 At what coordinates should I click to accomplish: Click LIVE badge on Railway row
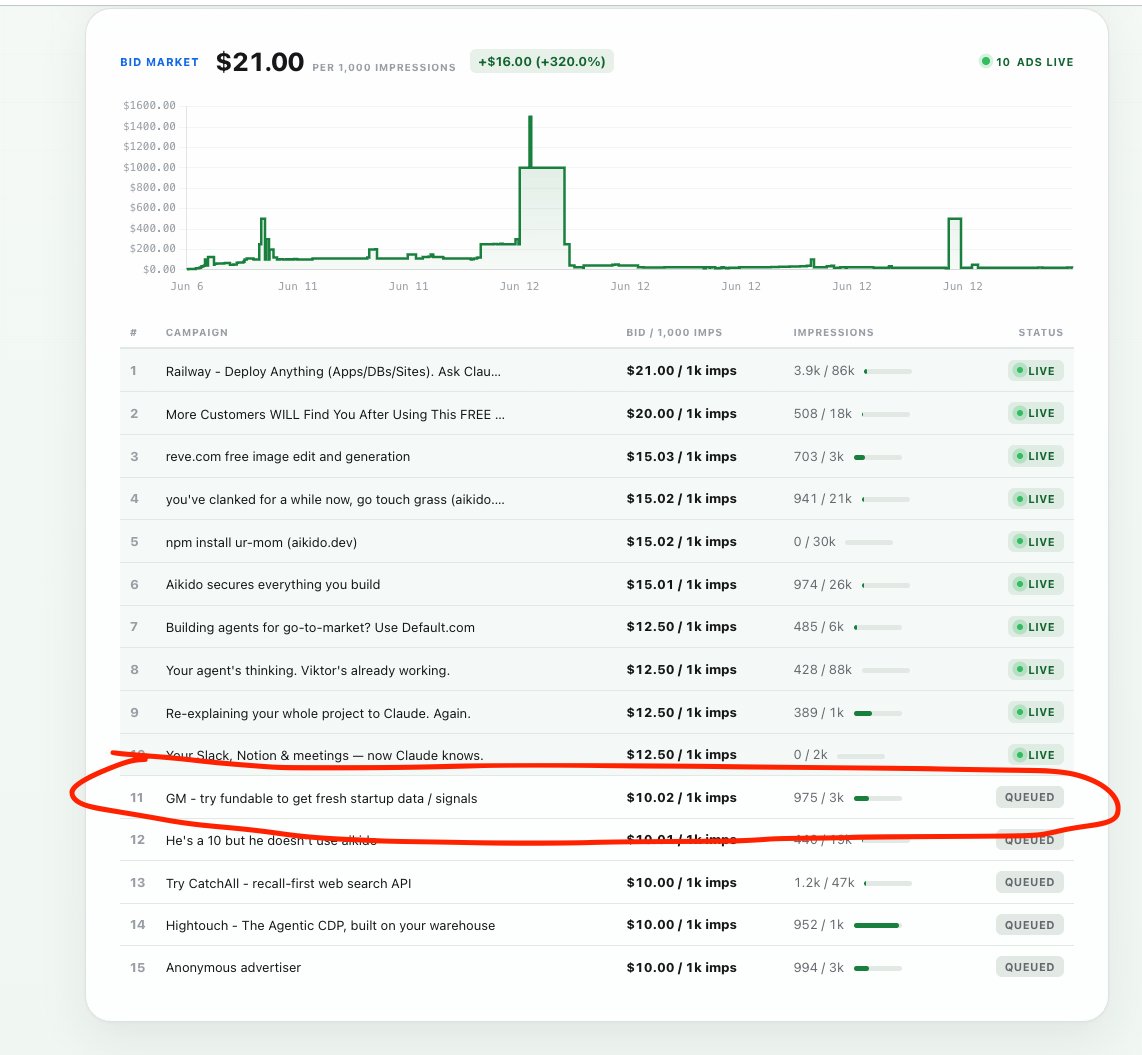tap(1035, 371)
